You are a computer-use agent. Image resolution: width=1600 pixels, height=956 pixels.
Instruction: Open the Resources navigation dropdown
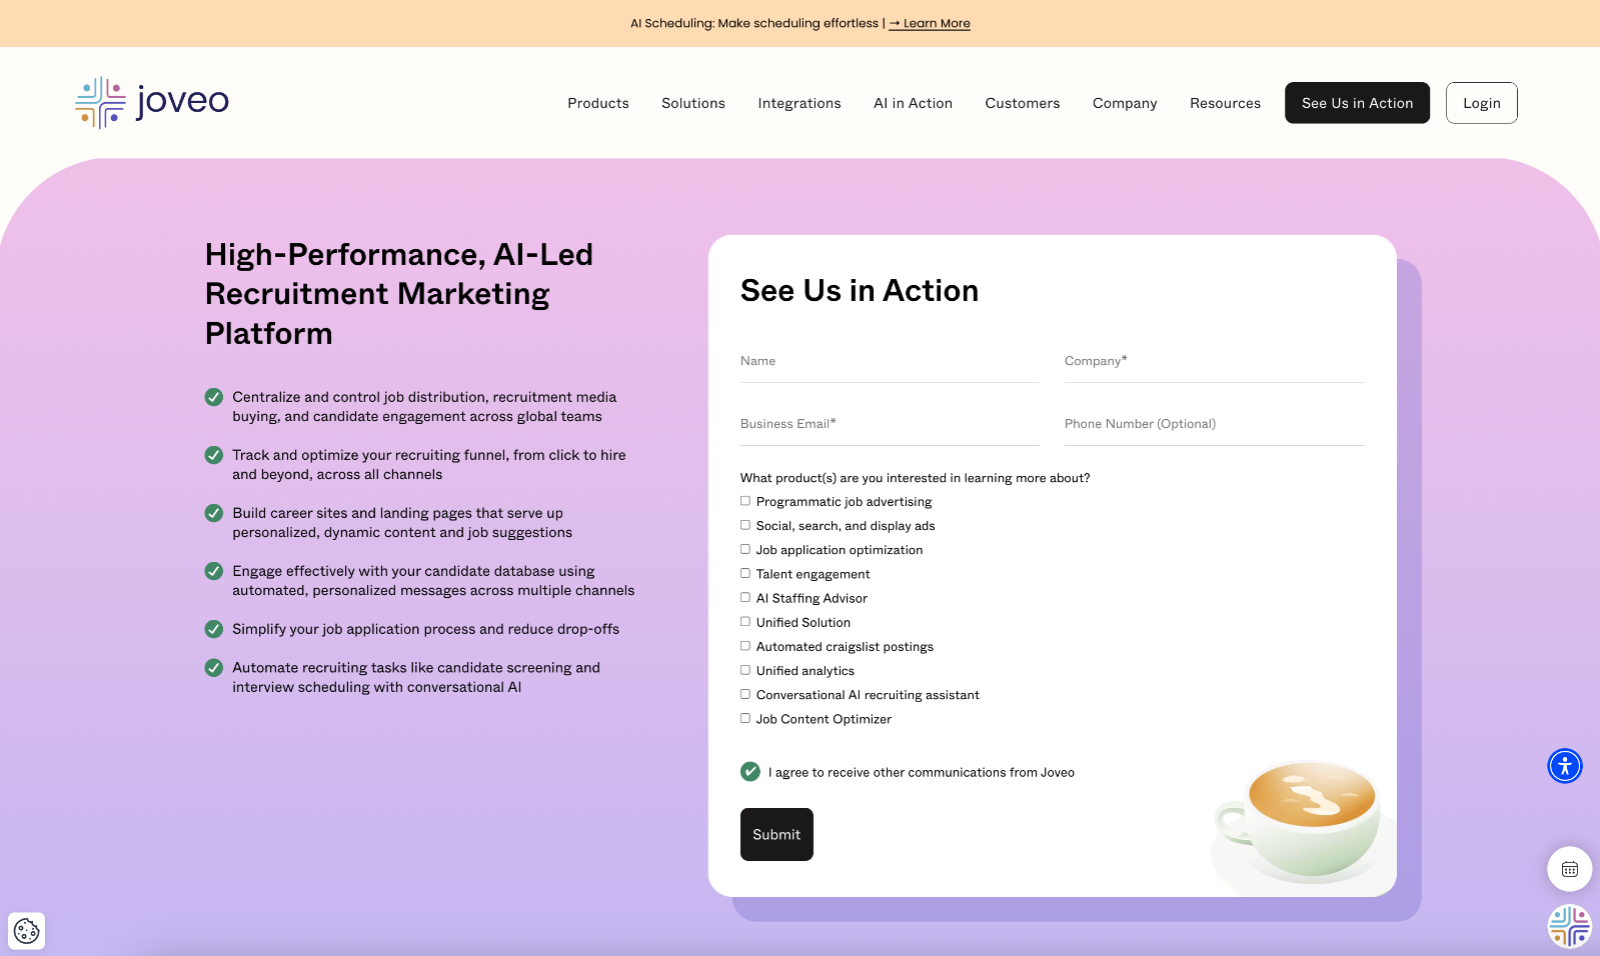coord(1225,103)
